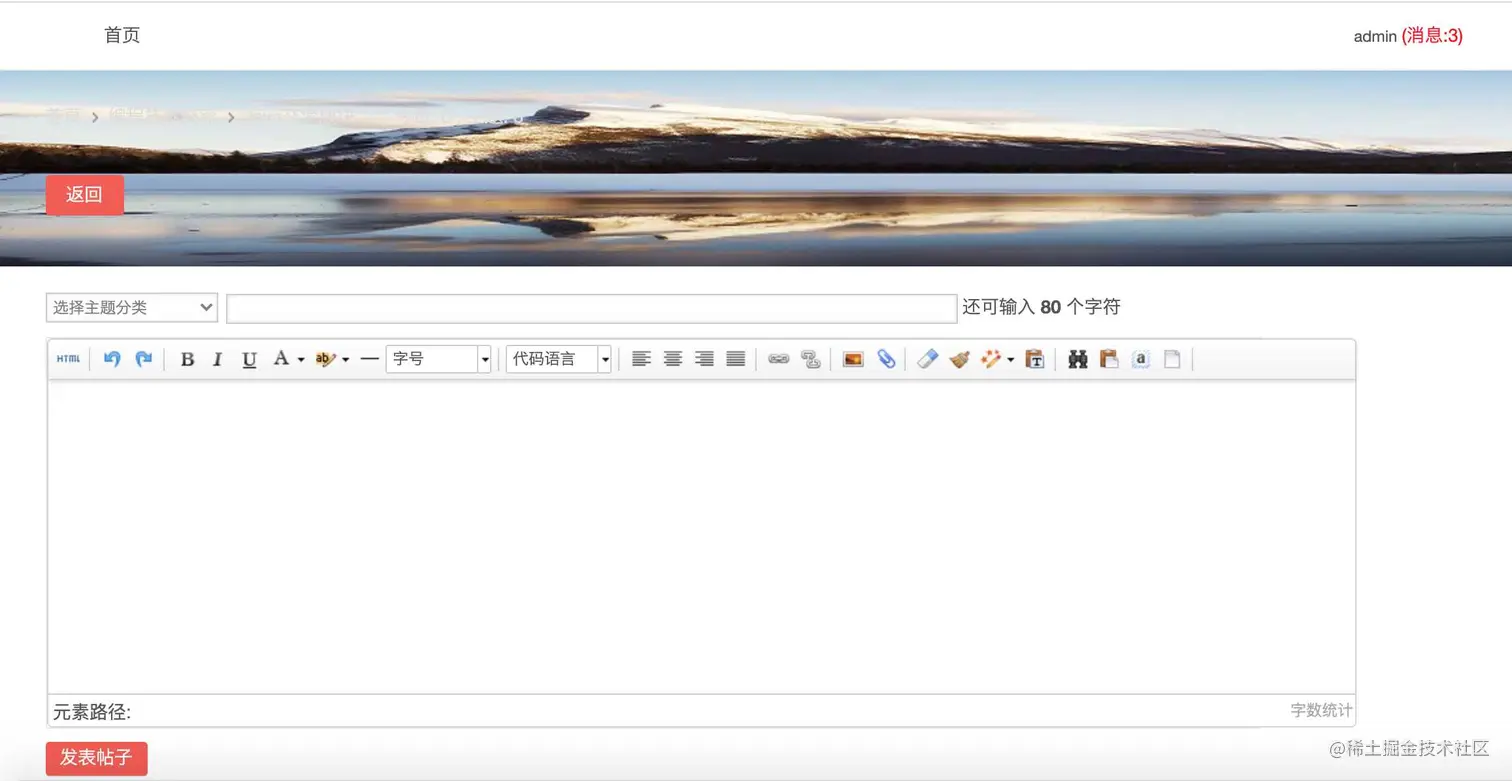Attach a file using the paperclip icon
The height and width of the screenshot is (781, 1512).
(887, 359)
